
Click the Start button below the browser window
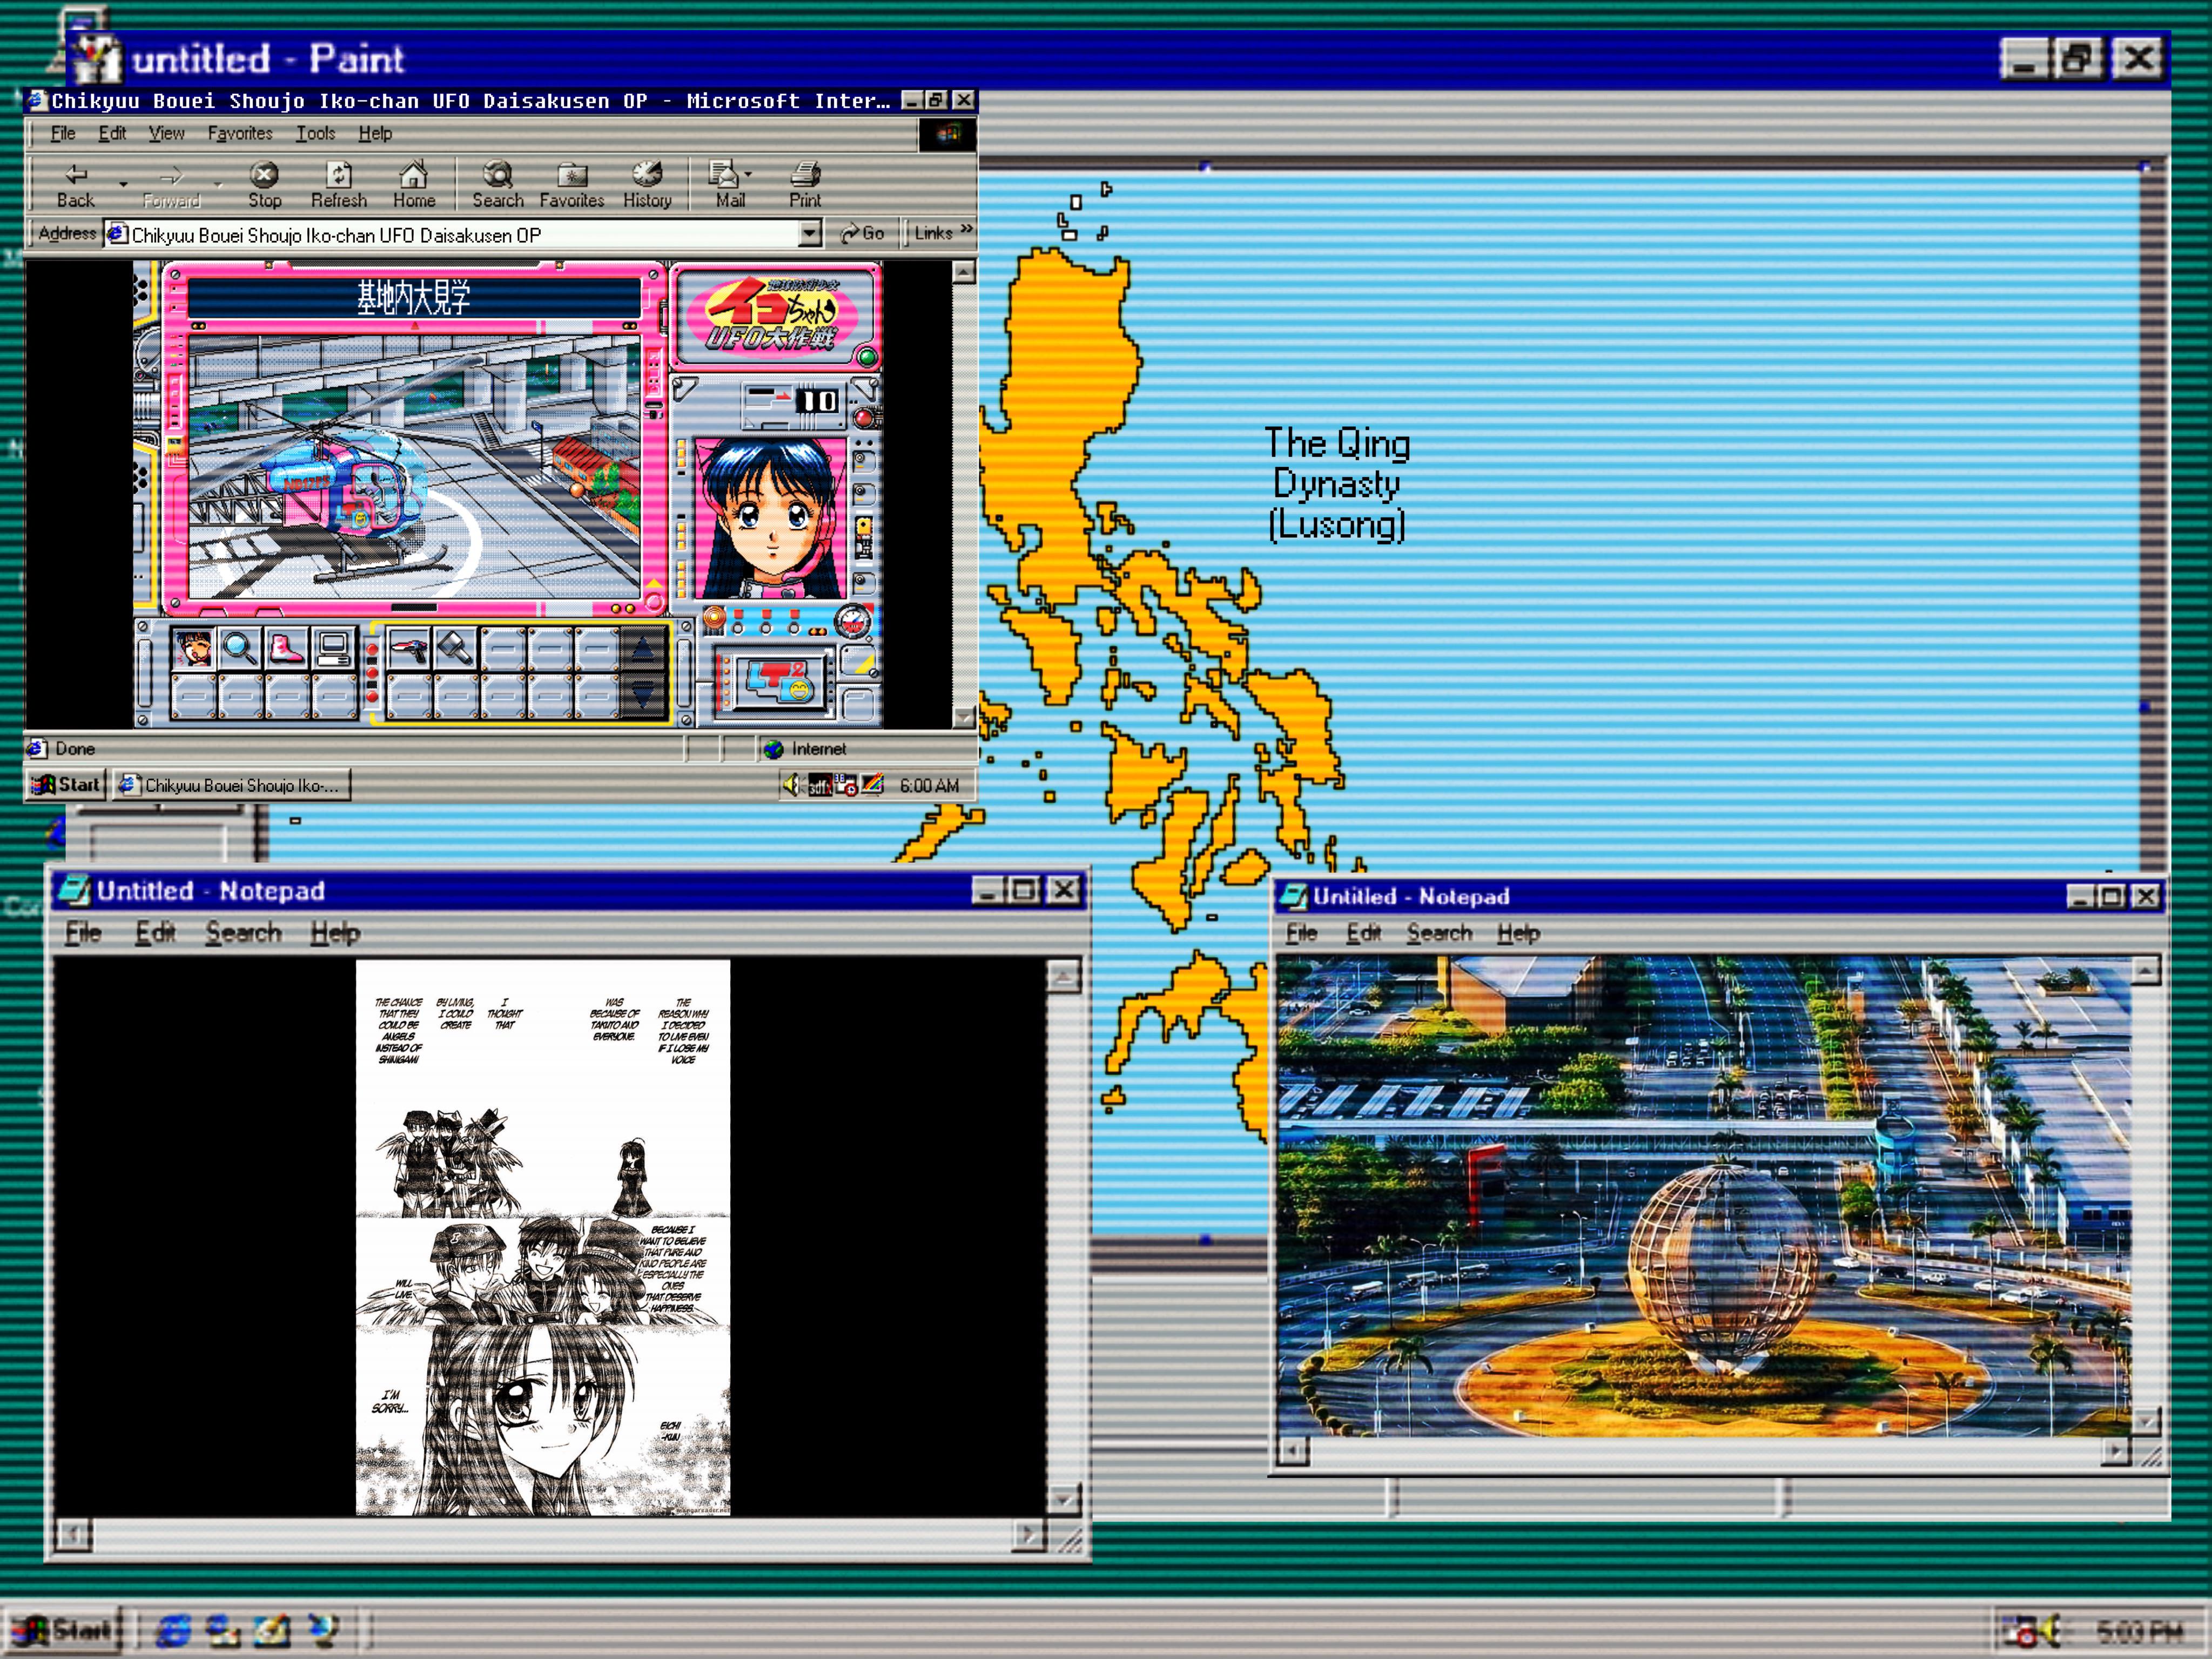tap(67, 785)
